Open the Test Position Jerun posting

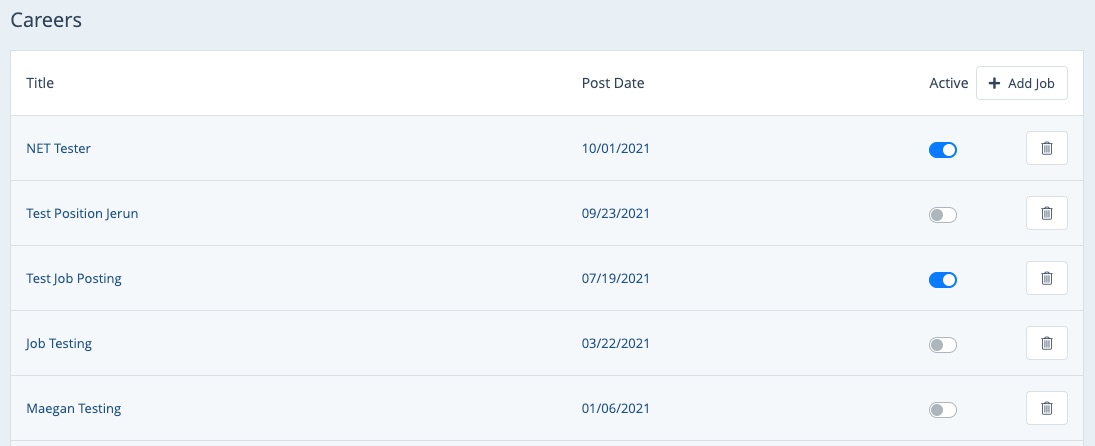pyautogui.click(x=82, y=214)
